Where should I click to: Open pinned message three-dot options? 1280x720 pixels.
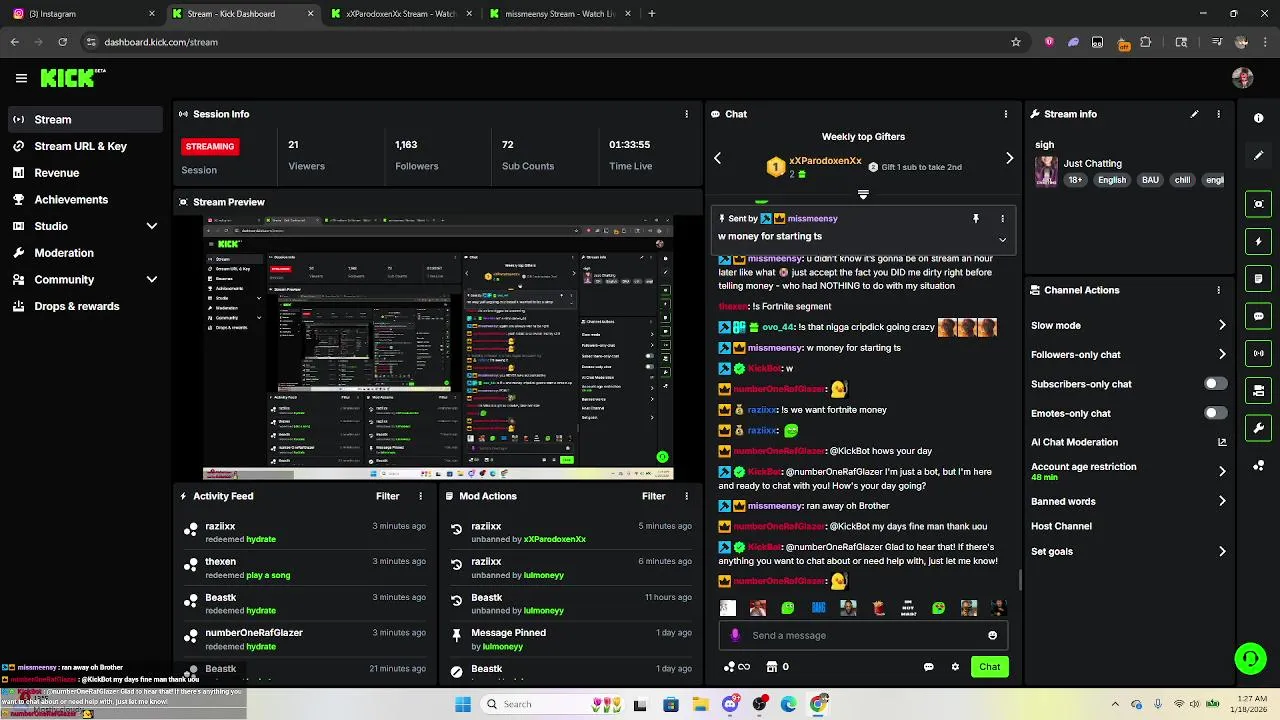click(x=1002, y=218)
